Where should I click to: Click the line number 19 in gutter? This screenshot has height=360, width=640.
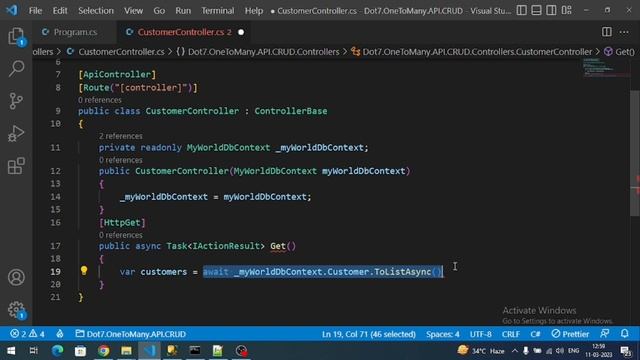coord(56,271)
